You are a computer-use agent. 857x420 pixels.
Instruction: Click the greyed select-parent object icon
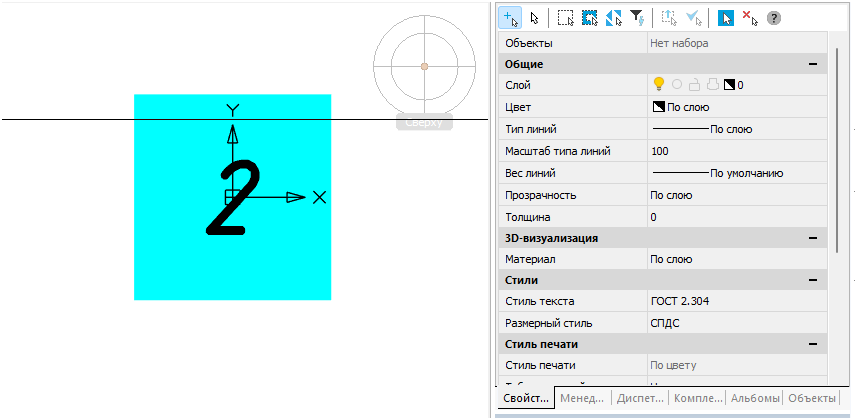[669, 19]
